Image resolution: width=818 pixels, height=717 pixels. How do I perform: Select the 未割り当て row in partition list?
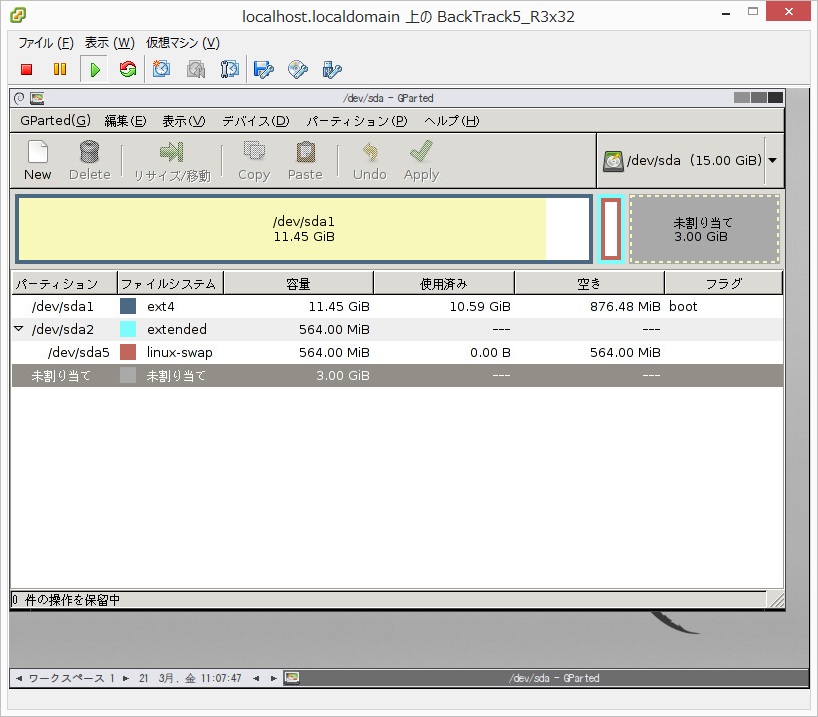click(x=397, y=375)
